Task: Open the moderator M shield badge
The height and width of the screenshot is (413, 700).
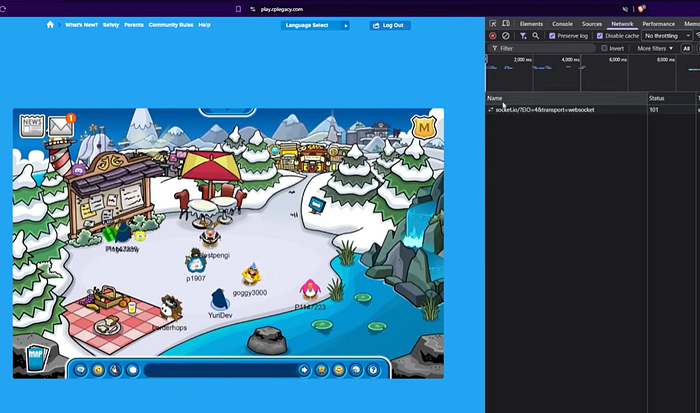Action: click(x=424, y=128)
